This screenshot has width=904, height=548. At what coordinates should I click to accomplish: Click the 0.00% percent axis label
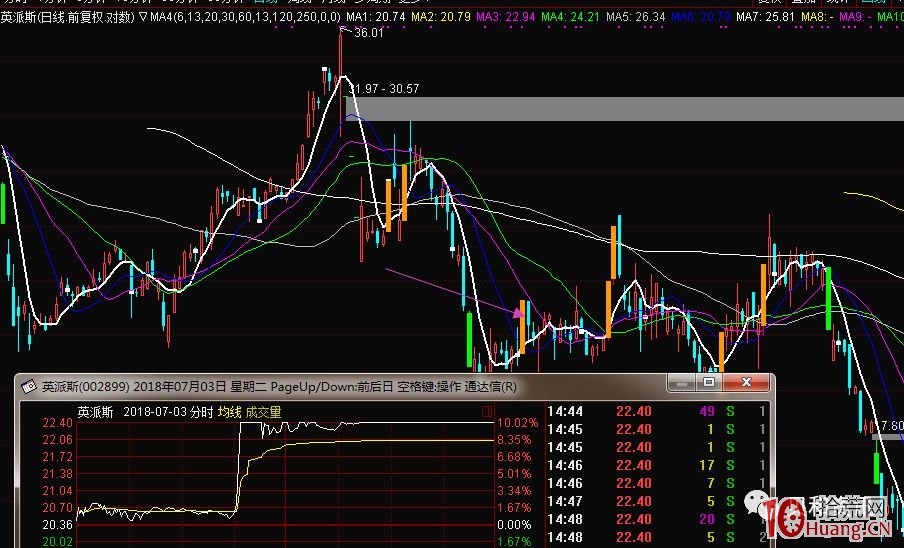(514, 525)
